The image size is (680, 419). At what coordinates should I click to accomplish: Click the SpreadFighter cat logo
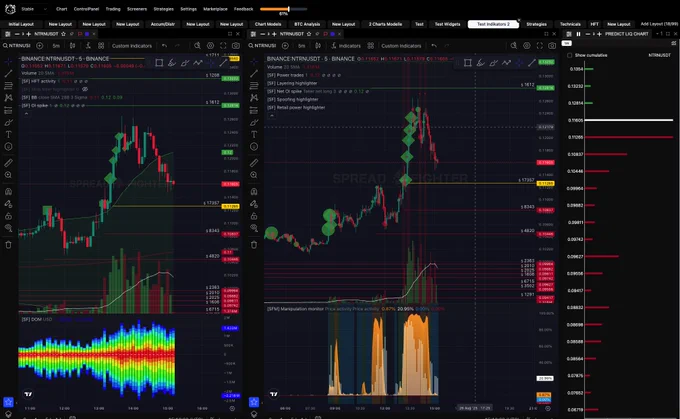pyautogui.click(x=10, y=9)
